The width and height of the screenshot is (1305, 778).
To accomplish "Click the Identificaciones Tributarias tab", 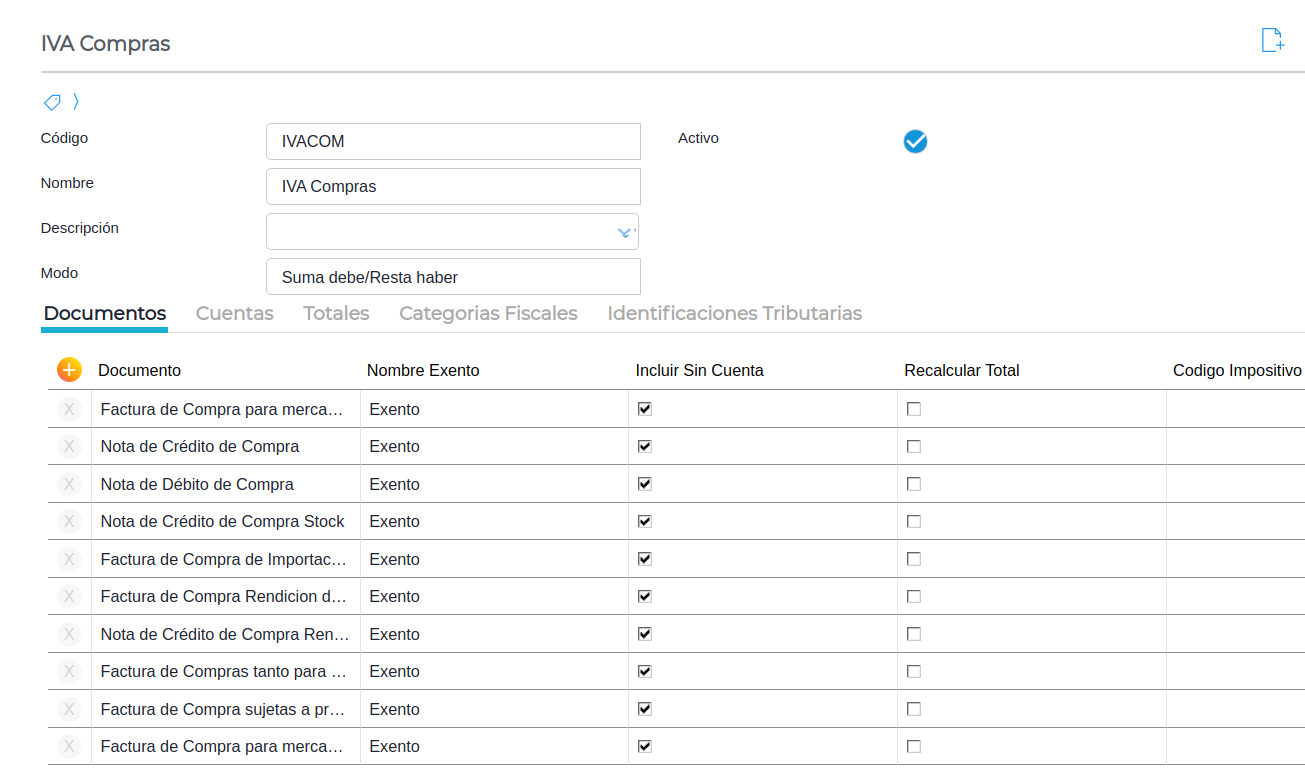I will pos(734,313).
